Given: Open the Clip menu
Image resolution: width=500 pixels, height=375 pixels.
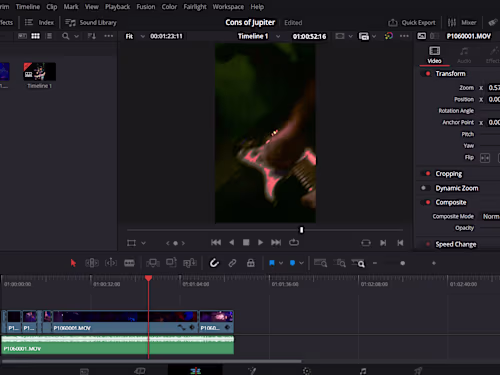Looking at the screenshot, I should (x=52, y=7).
